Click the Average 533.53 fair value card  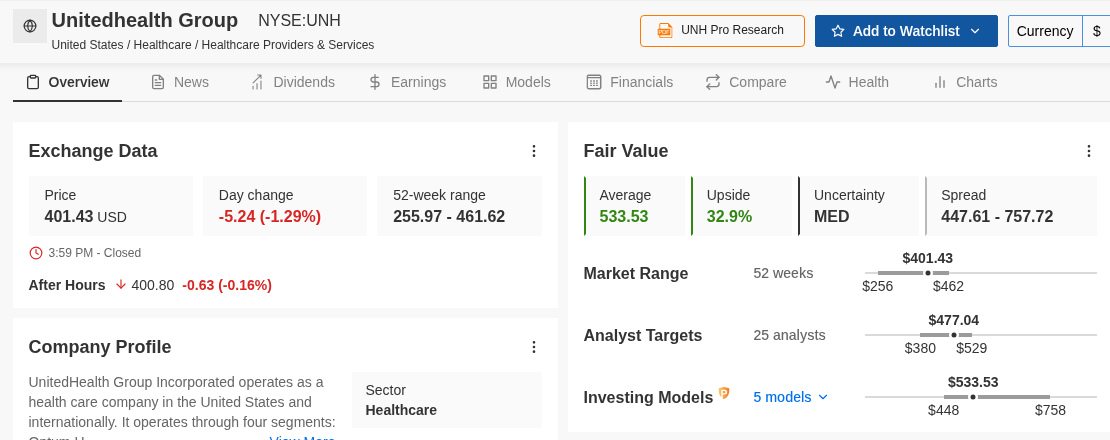click(636, 206)
